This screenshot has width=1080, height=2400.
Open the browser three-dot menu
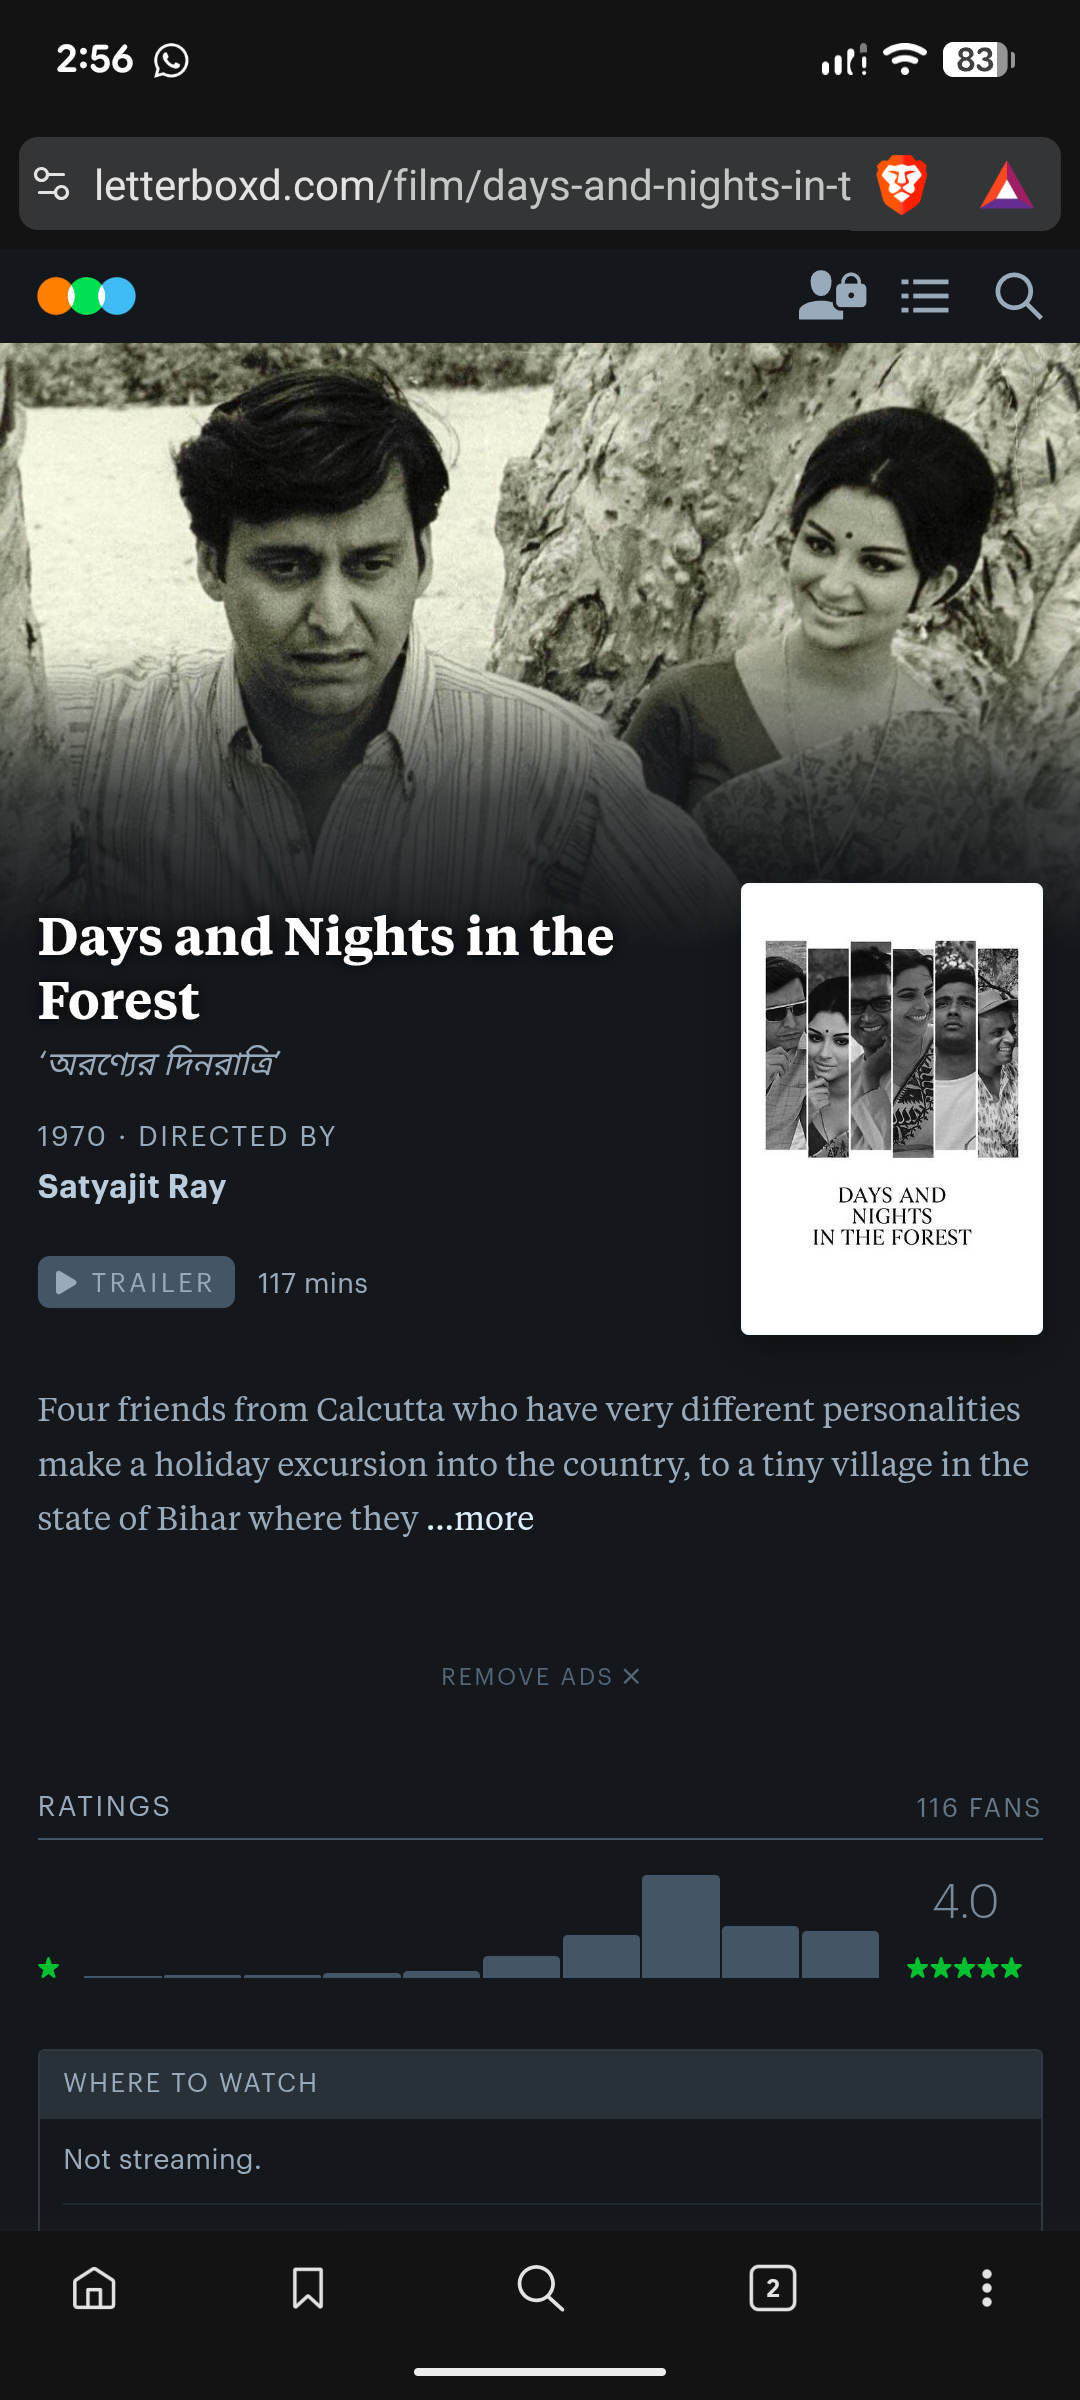tap(986, 2288)
